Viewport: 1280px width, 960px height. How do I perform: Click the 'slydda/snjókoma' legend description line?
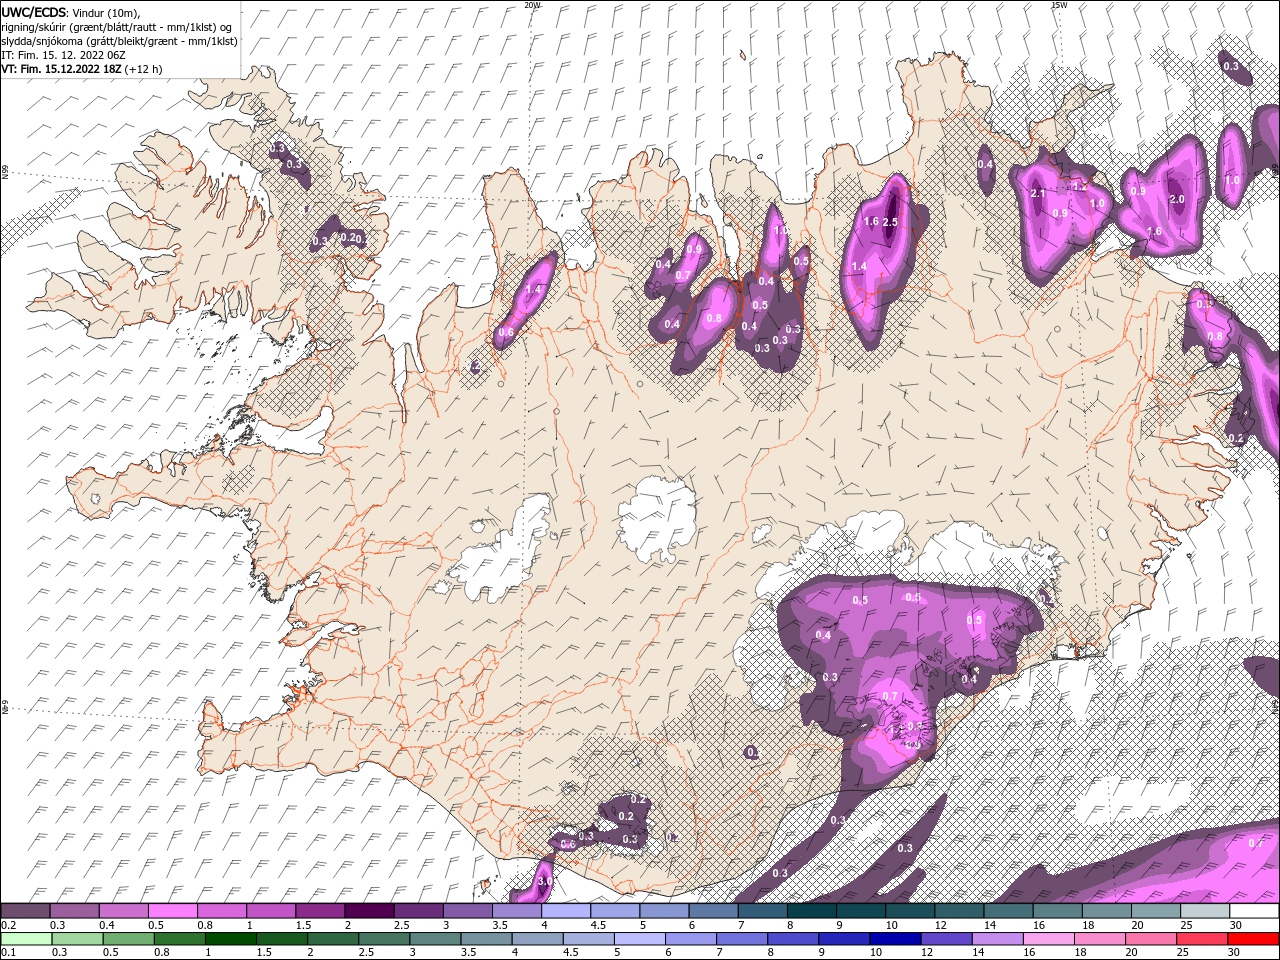tap(119, 40)
